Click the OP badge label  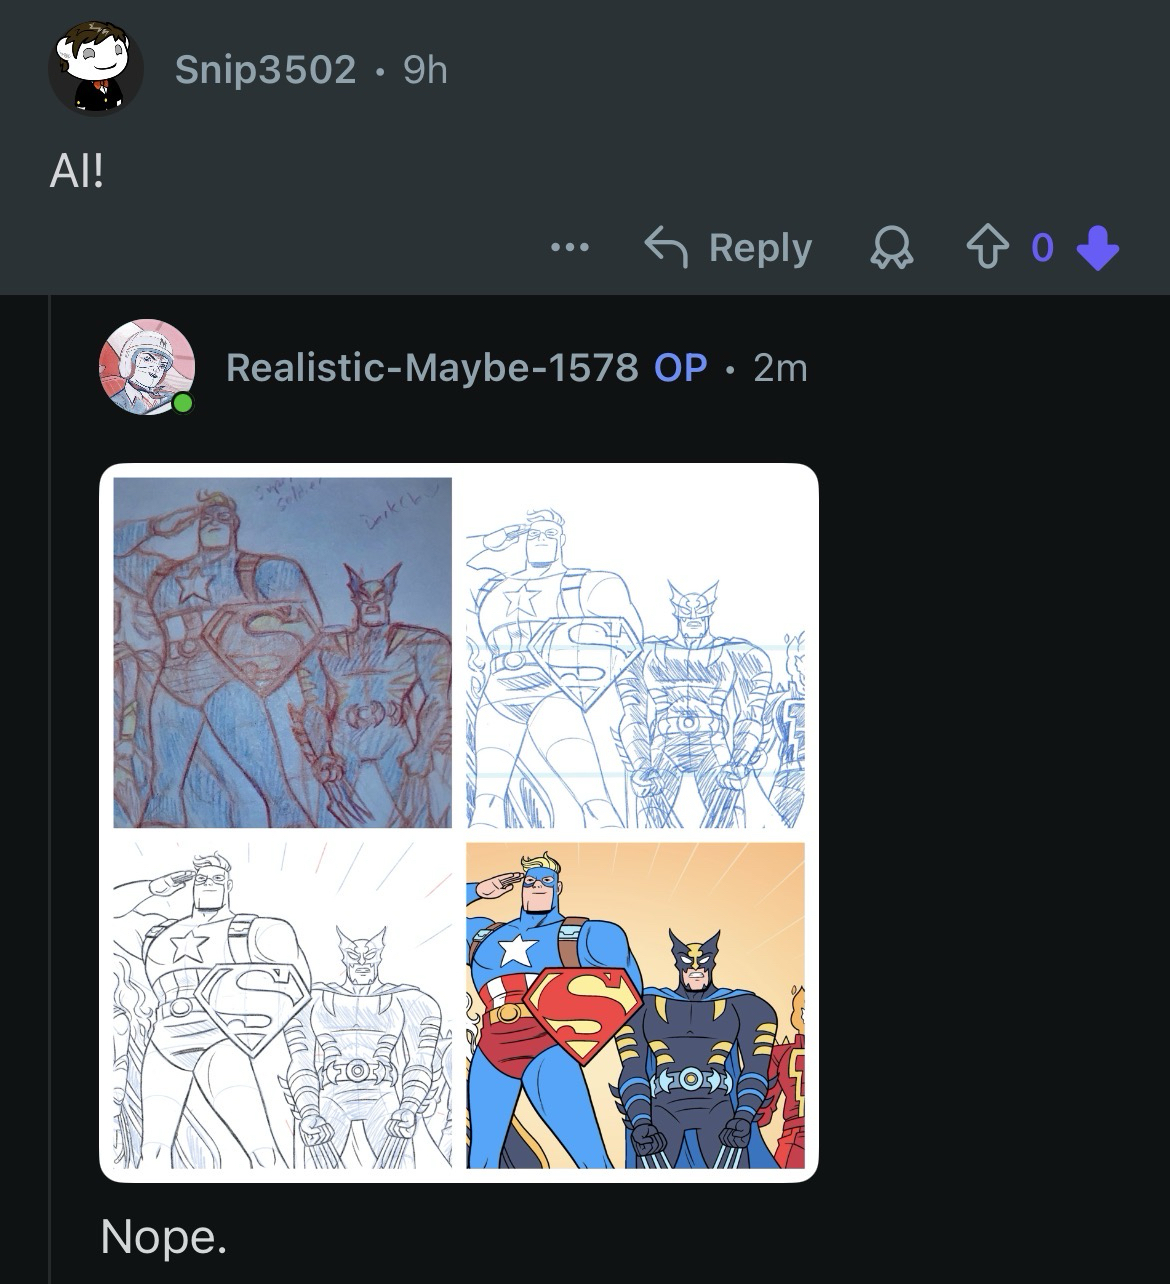pyautogui.click(x=681, y=368)
